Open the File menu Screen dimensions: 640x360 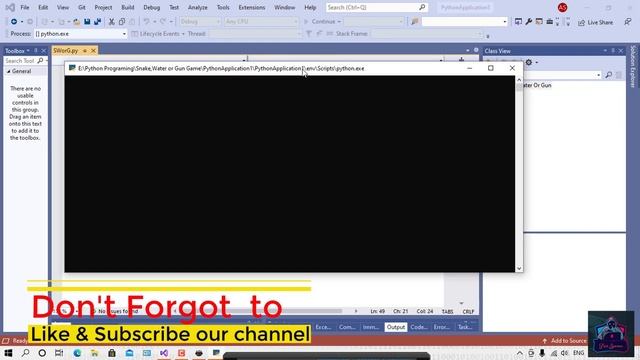25,7
